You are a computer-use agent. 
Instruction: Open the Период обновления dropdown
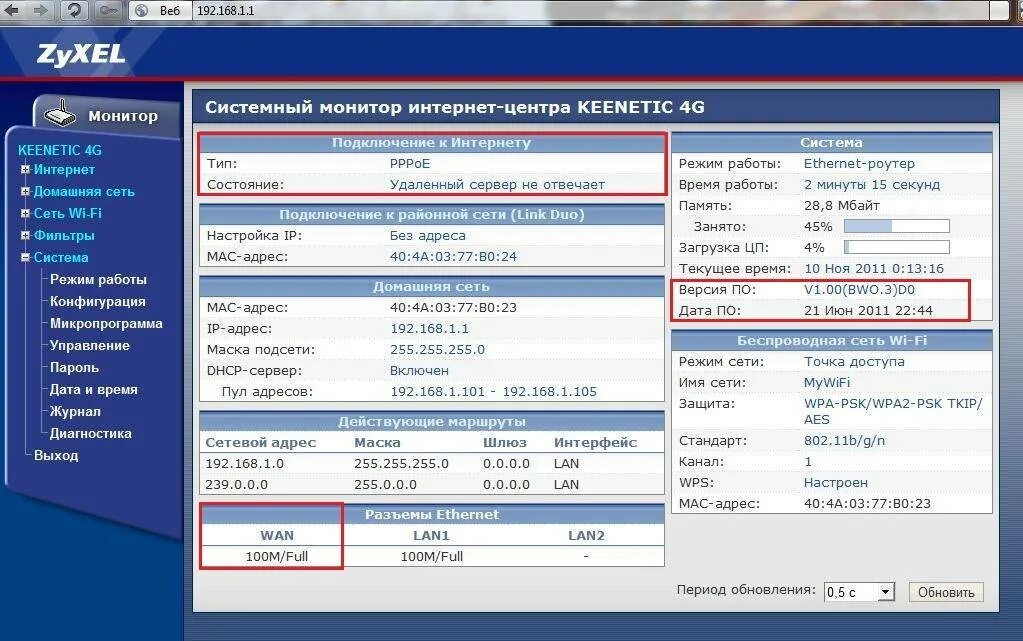[x=859, y=592]
